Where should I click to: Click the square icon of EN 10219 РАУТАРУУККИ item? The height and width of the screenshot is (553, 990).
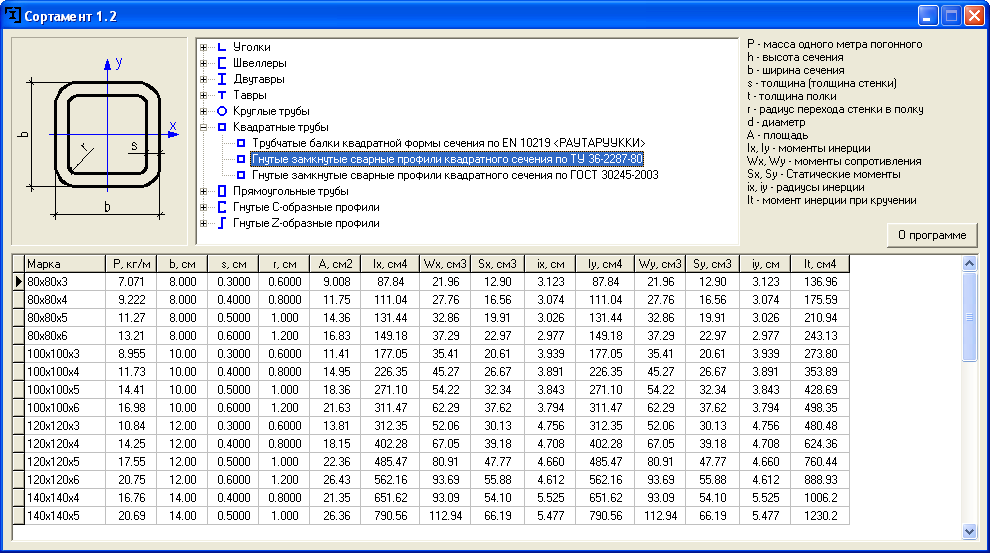pos(241,143)
